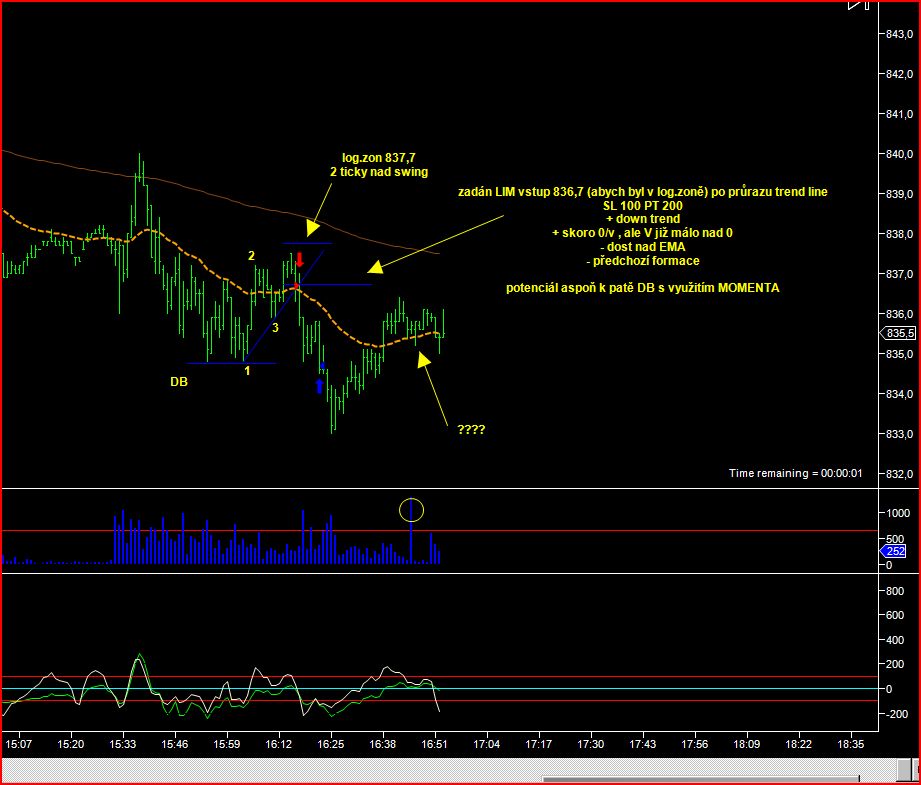Screen dimensions: 921x785
Task: Click the 15:46 time axis label
Action: point(174,744)
